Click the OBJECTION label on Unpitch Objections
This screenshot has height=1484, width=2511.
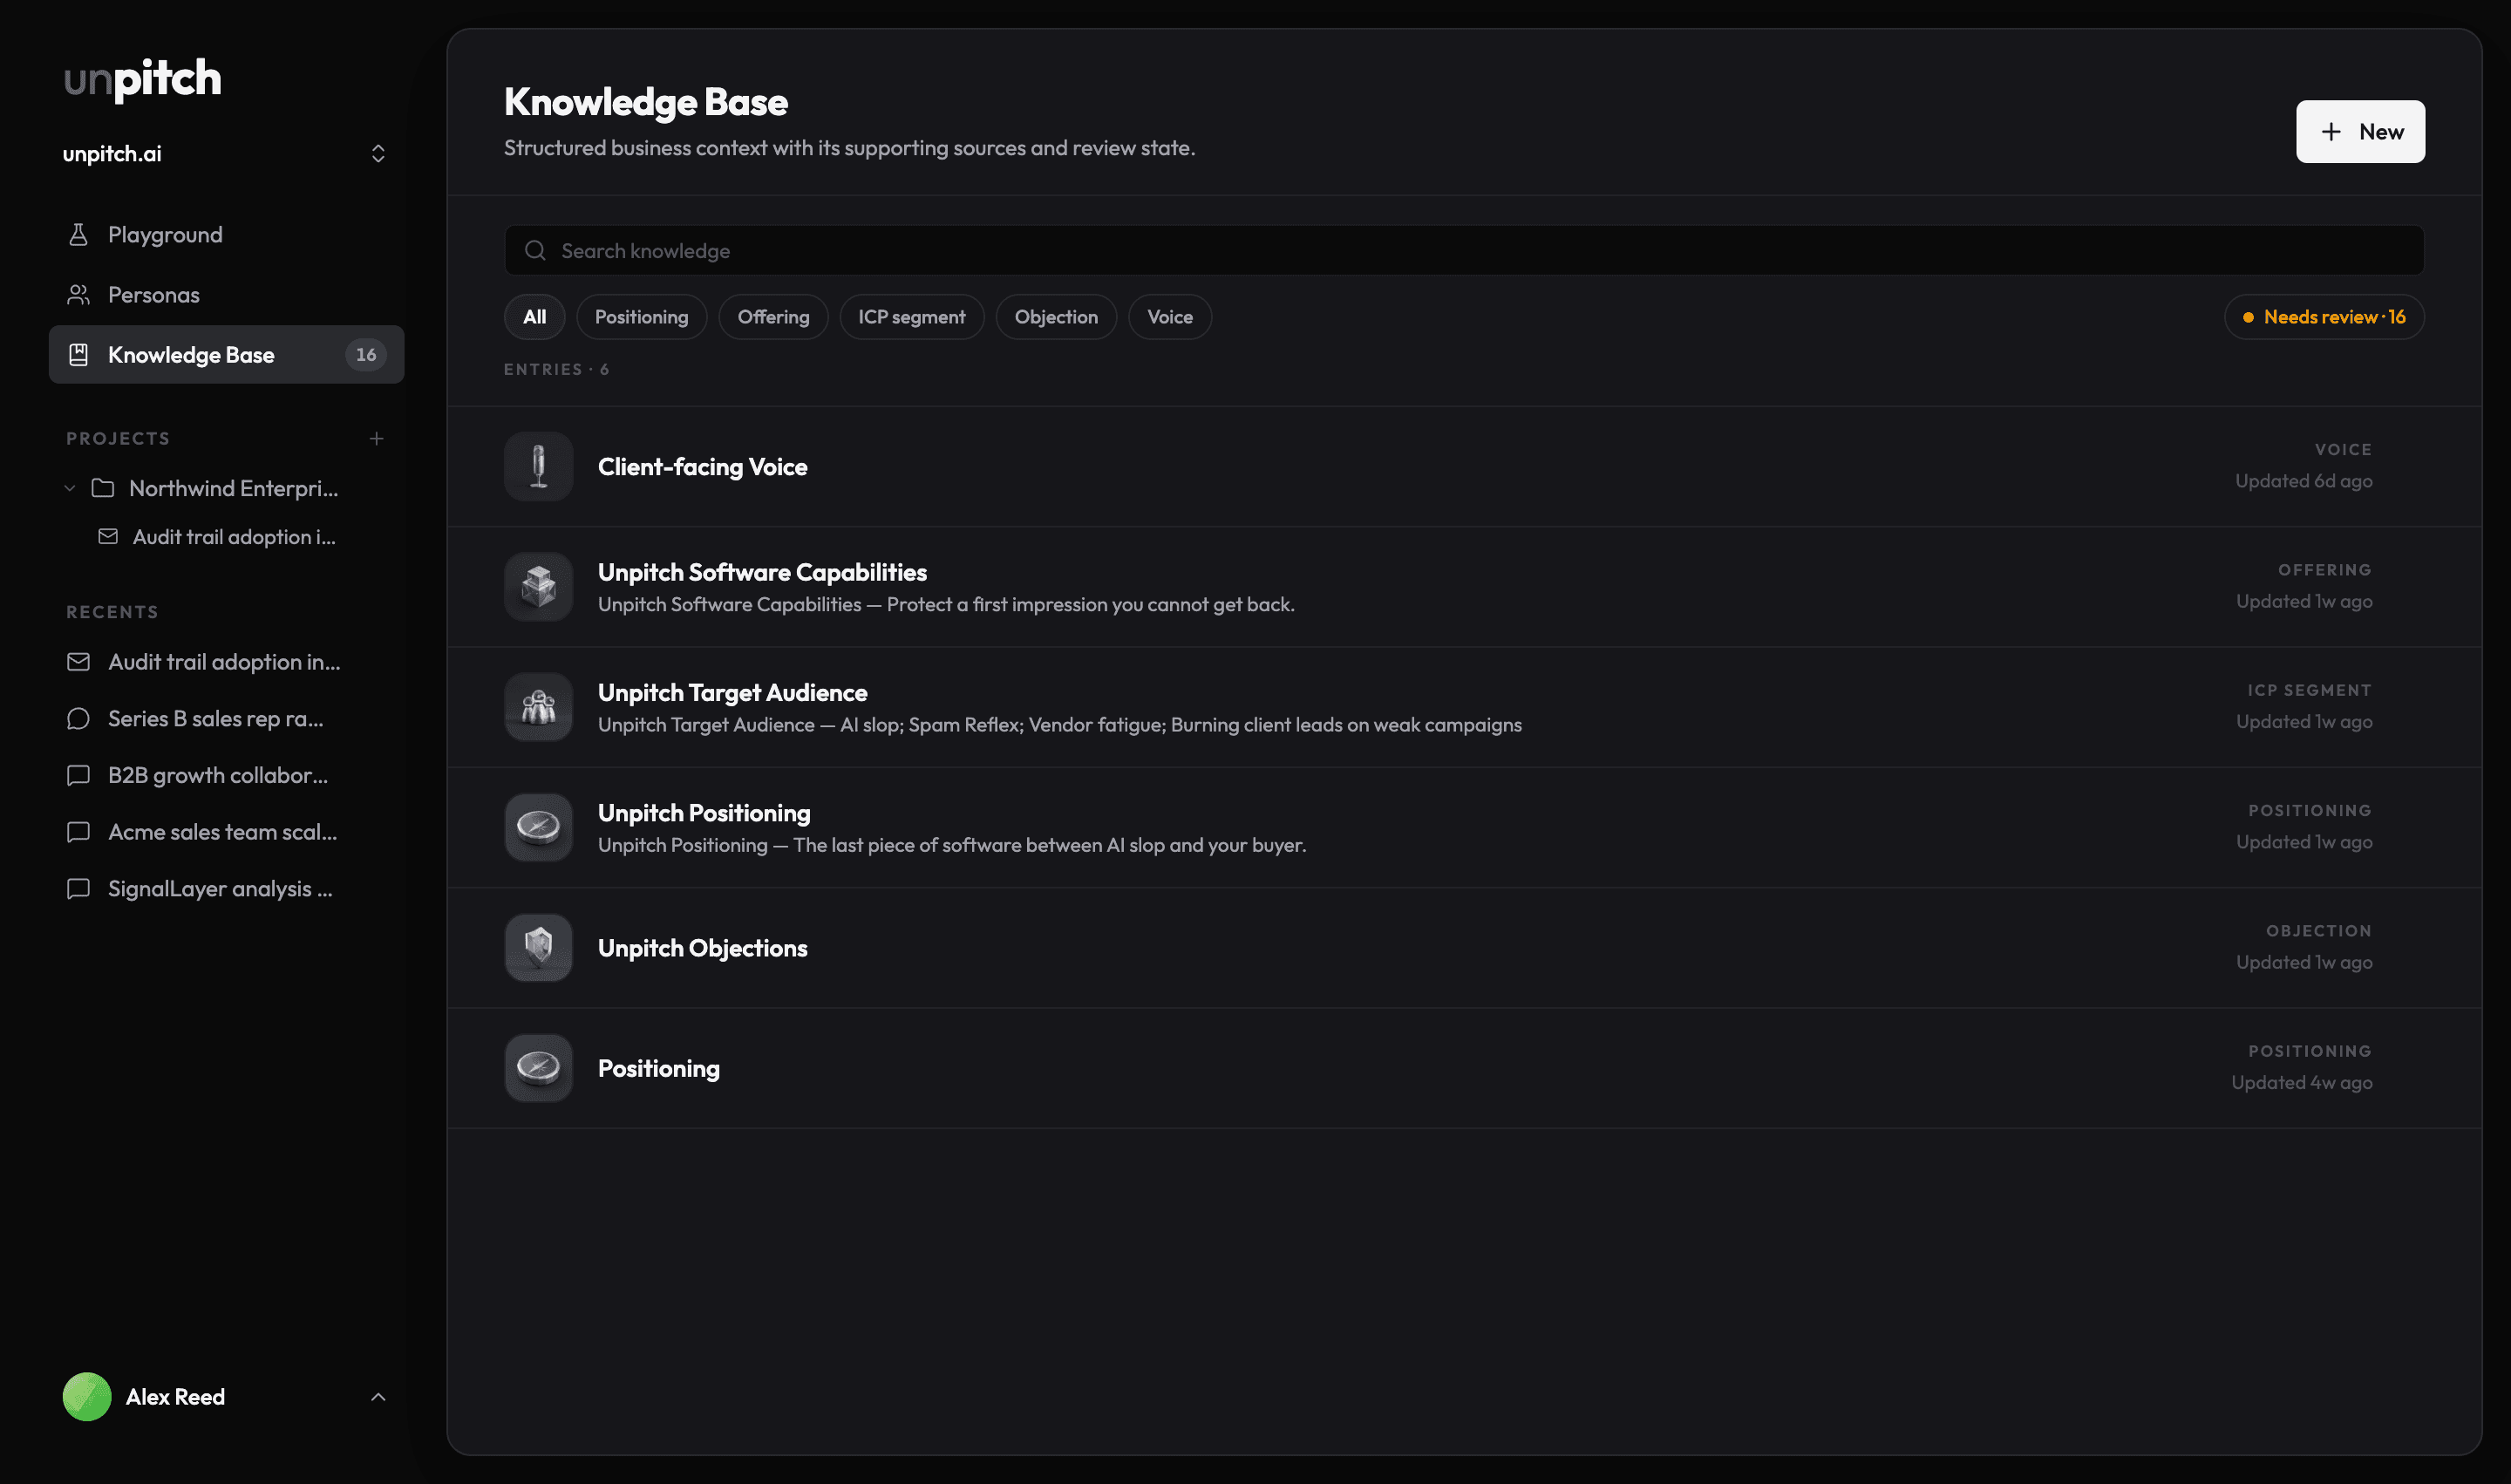(2318, 930)
